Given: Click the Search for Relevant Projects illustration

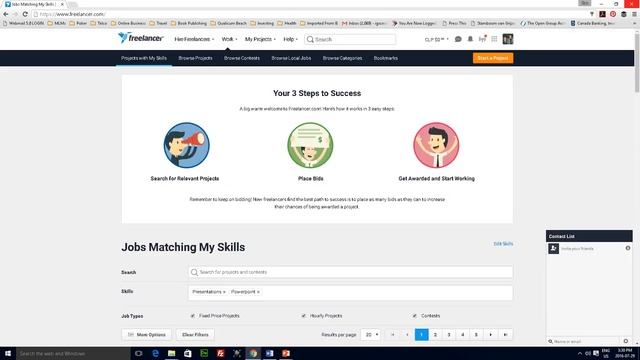Looking at the screenshot, I should tap(187, 145).
